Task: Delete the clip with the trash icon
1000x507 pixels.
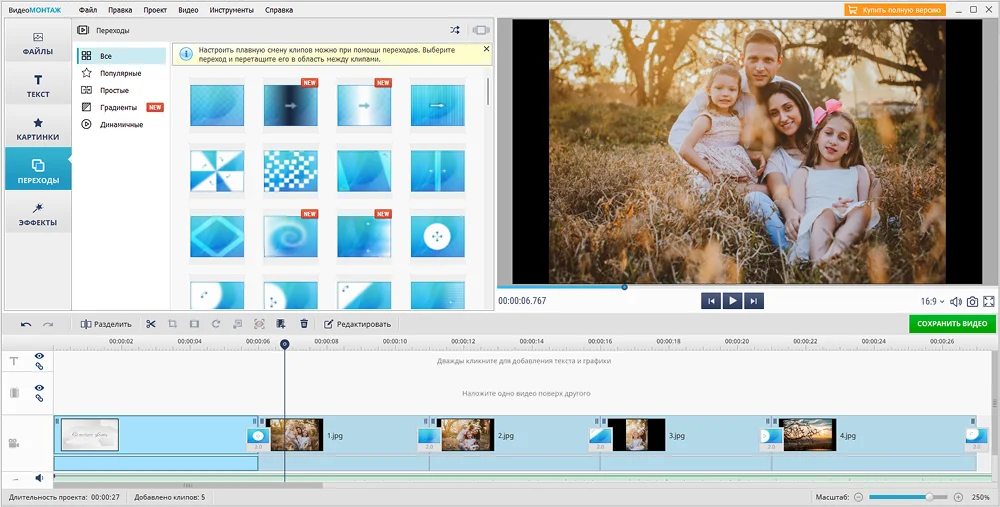Action: click(304, 324)
